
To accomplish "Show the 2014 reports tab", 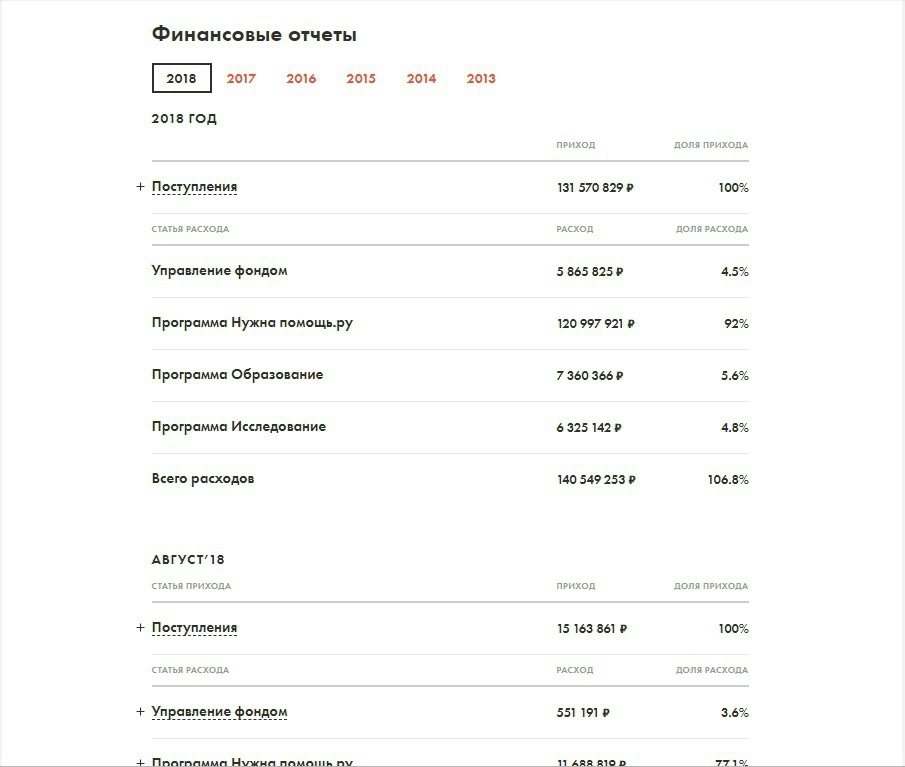I will [x=421, y=78].
